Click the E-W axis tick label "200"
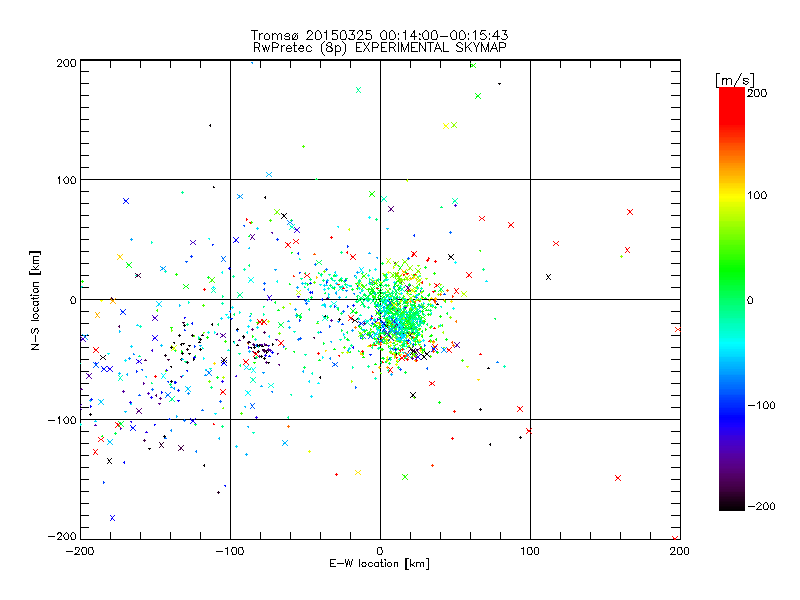Viewport: 800px width, 600px height. (x=680, y=551)
